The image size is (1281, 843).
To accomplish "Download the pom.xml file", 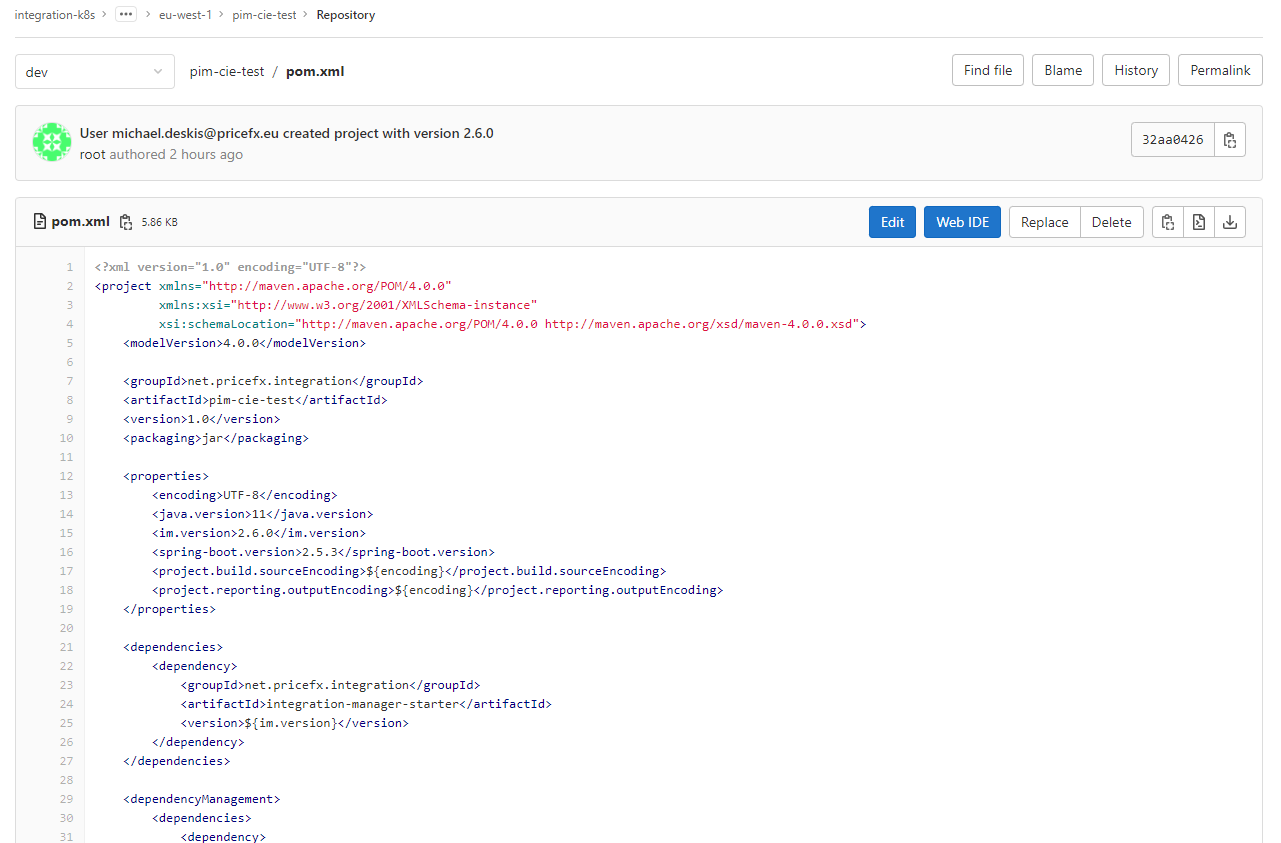I will pyautogui.click(x=1230, y=222).
